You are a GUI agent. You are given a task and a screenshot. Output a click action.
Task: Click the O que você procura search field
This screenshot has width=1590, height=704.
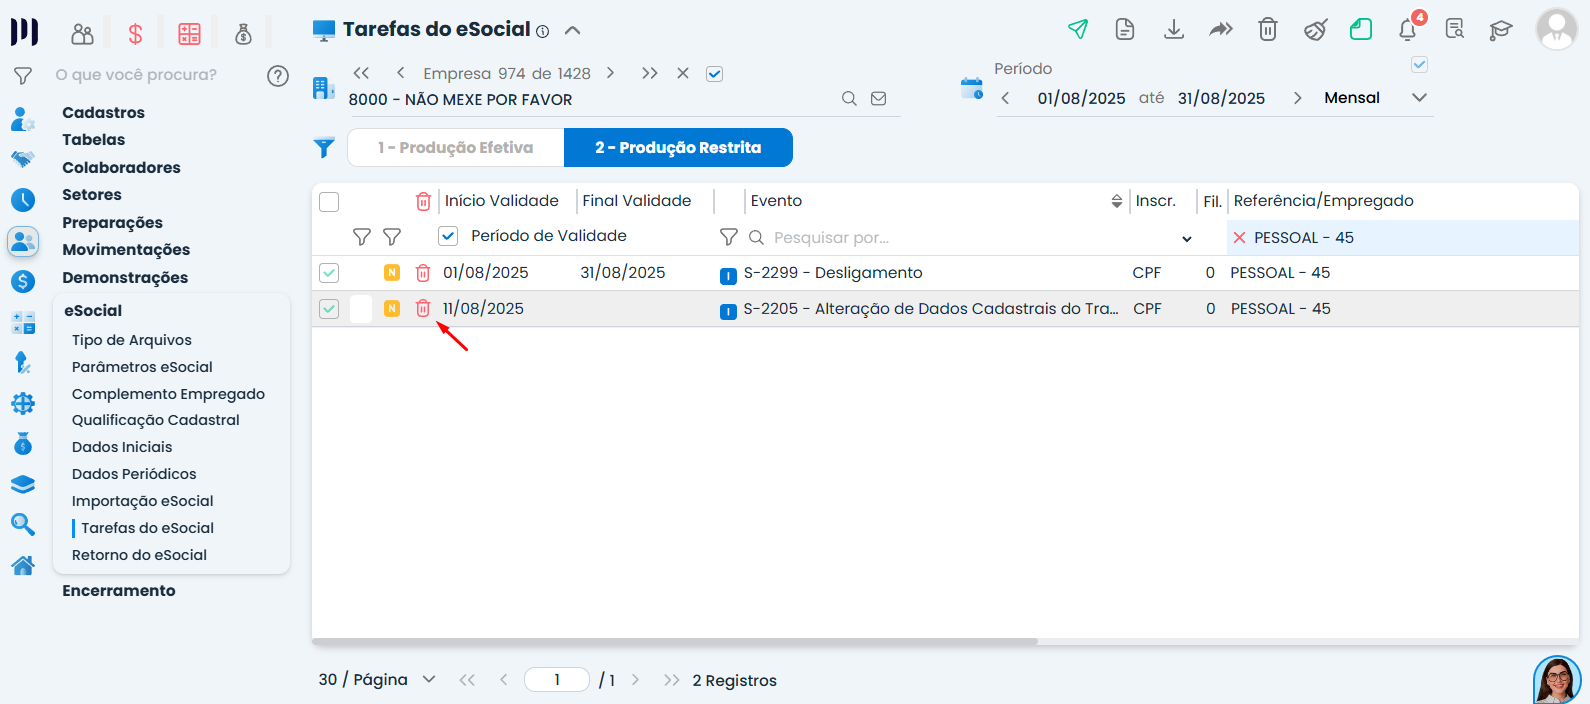pos(136,75)
